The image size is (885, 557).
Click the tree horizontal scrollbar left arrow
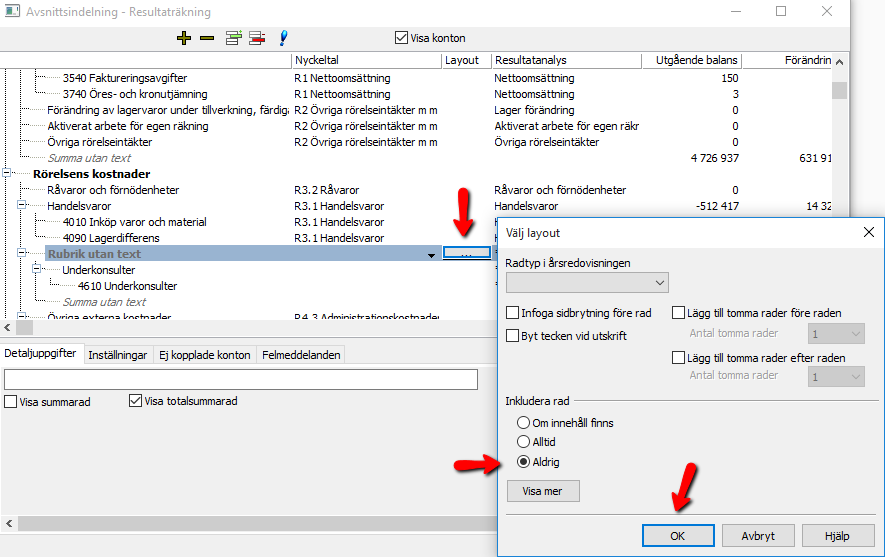[7, 327]
